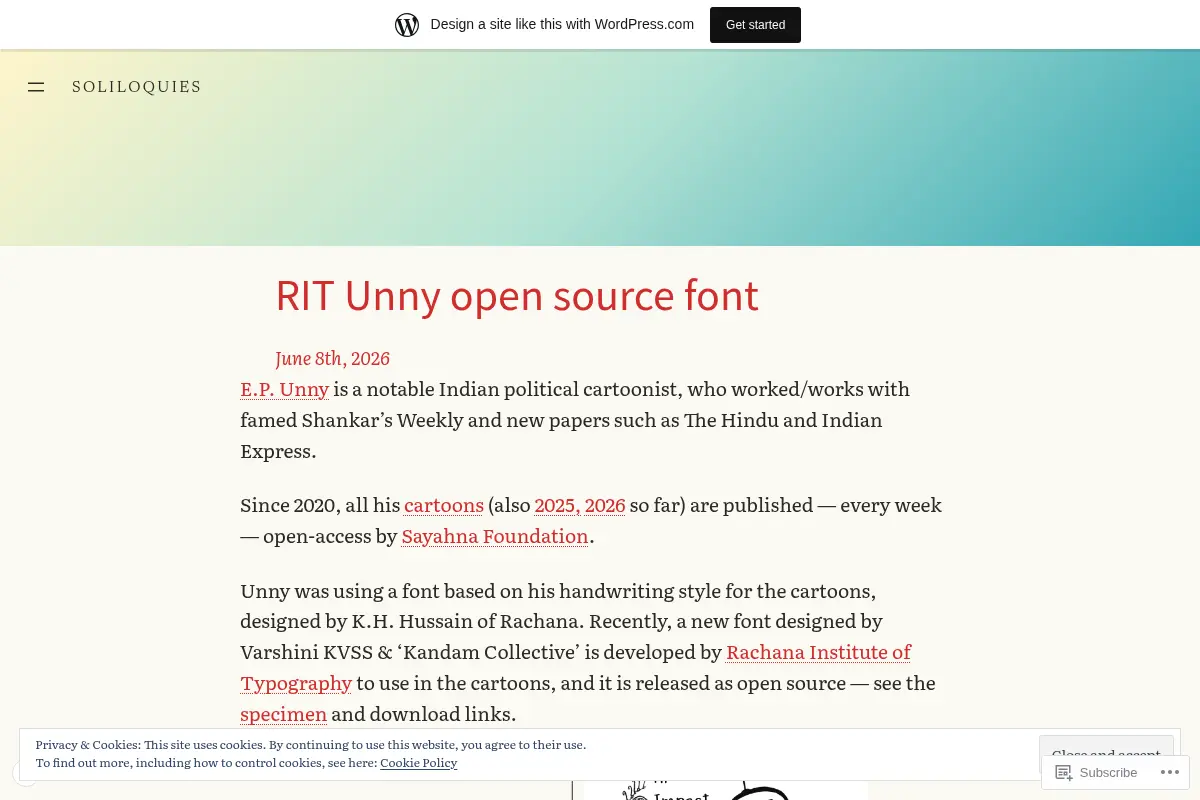Open the 2025 link
Screen dimensions: 1200x800
(555, 505)
